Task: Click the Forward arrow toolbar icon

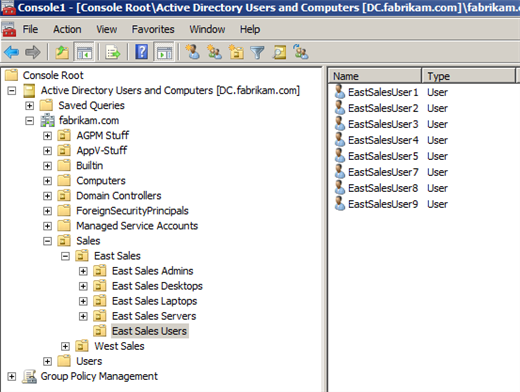Action: (33, 52)
